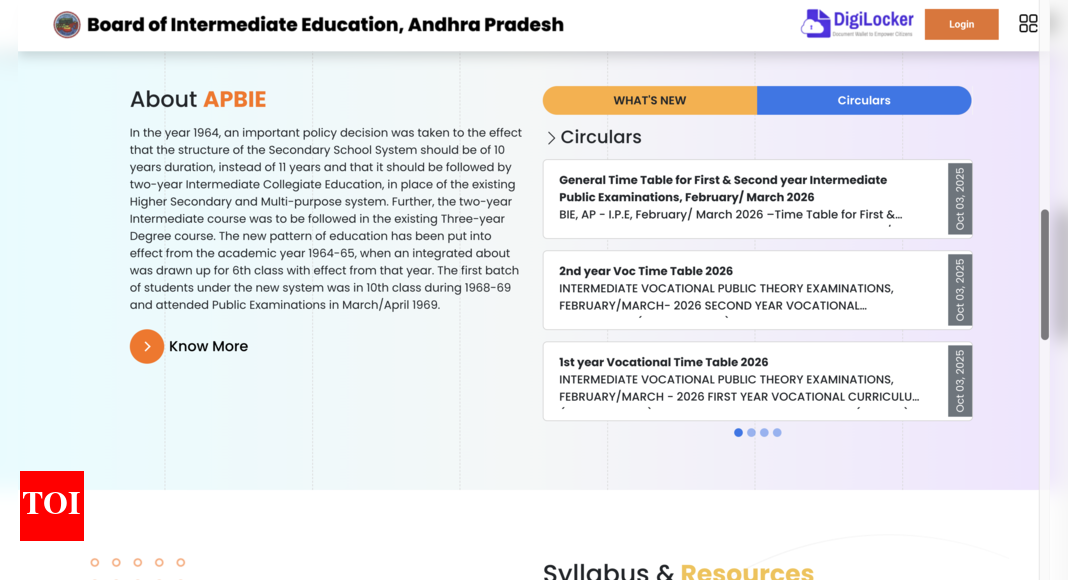Click the page vertical scrollbar thumb

(1045, 274)
